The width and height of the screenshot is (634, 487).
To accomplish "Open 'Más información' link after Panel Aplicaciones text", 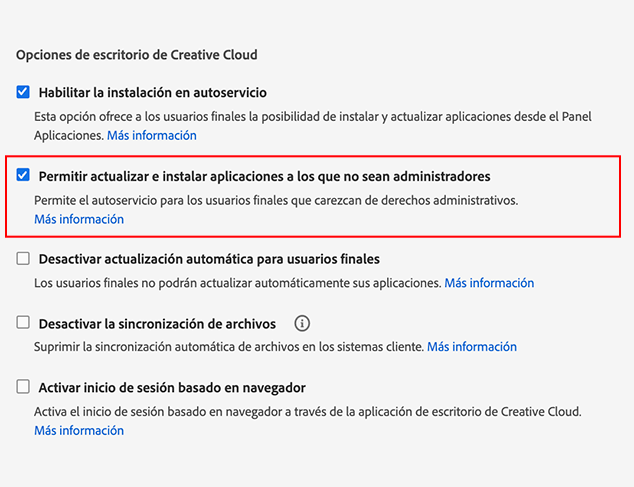I will coord(152,135).
